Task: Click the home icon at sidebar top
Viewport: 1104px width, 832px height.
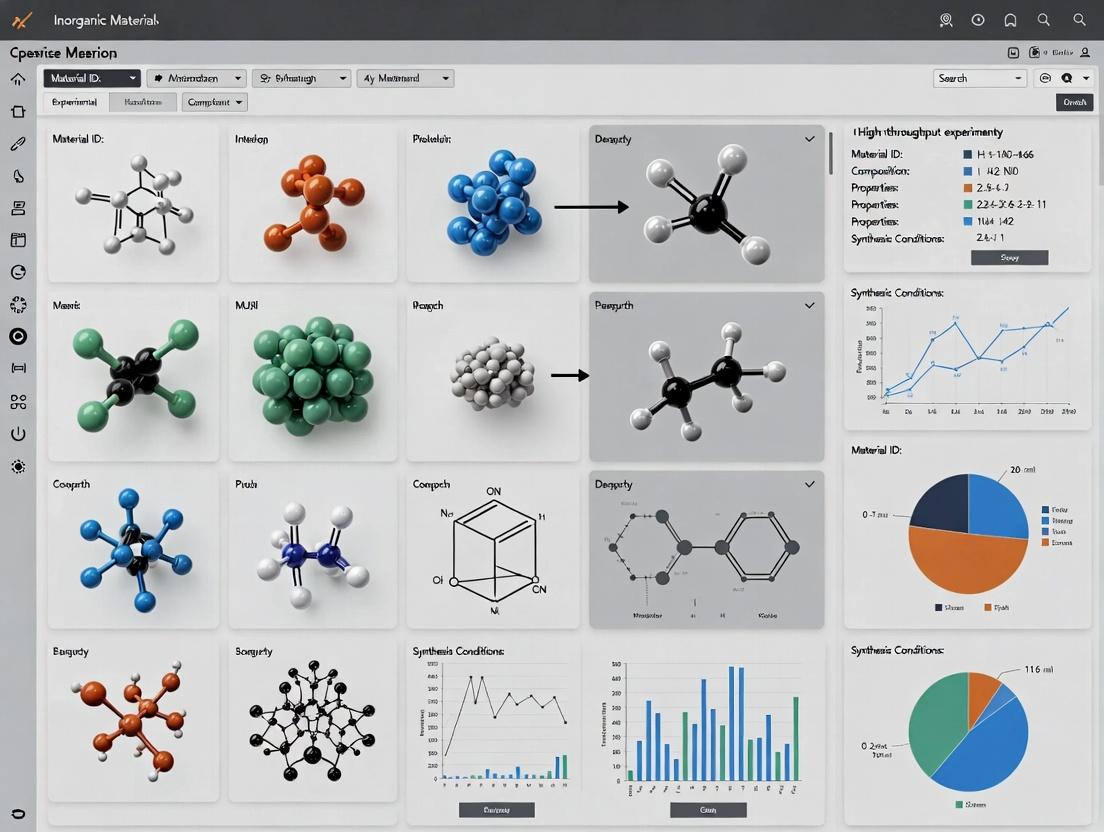Action: point(18,78)
